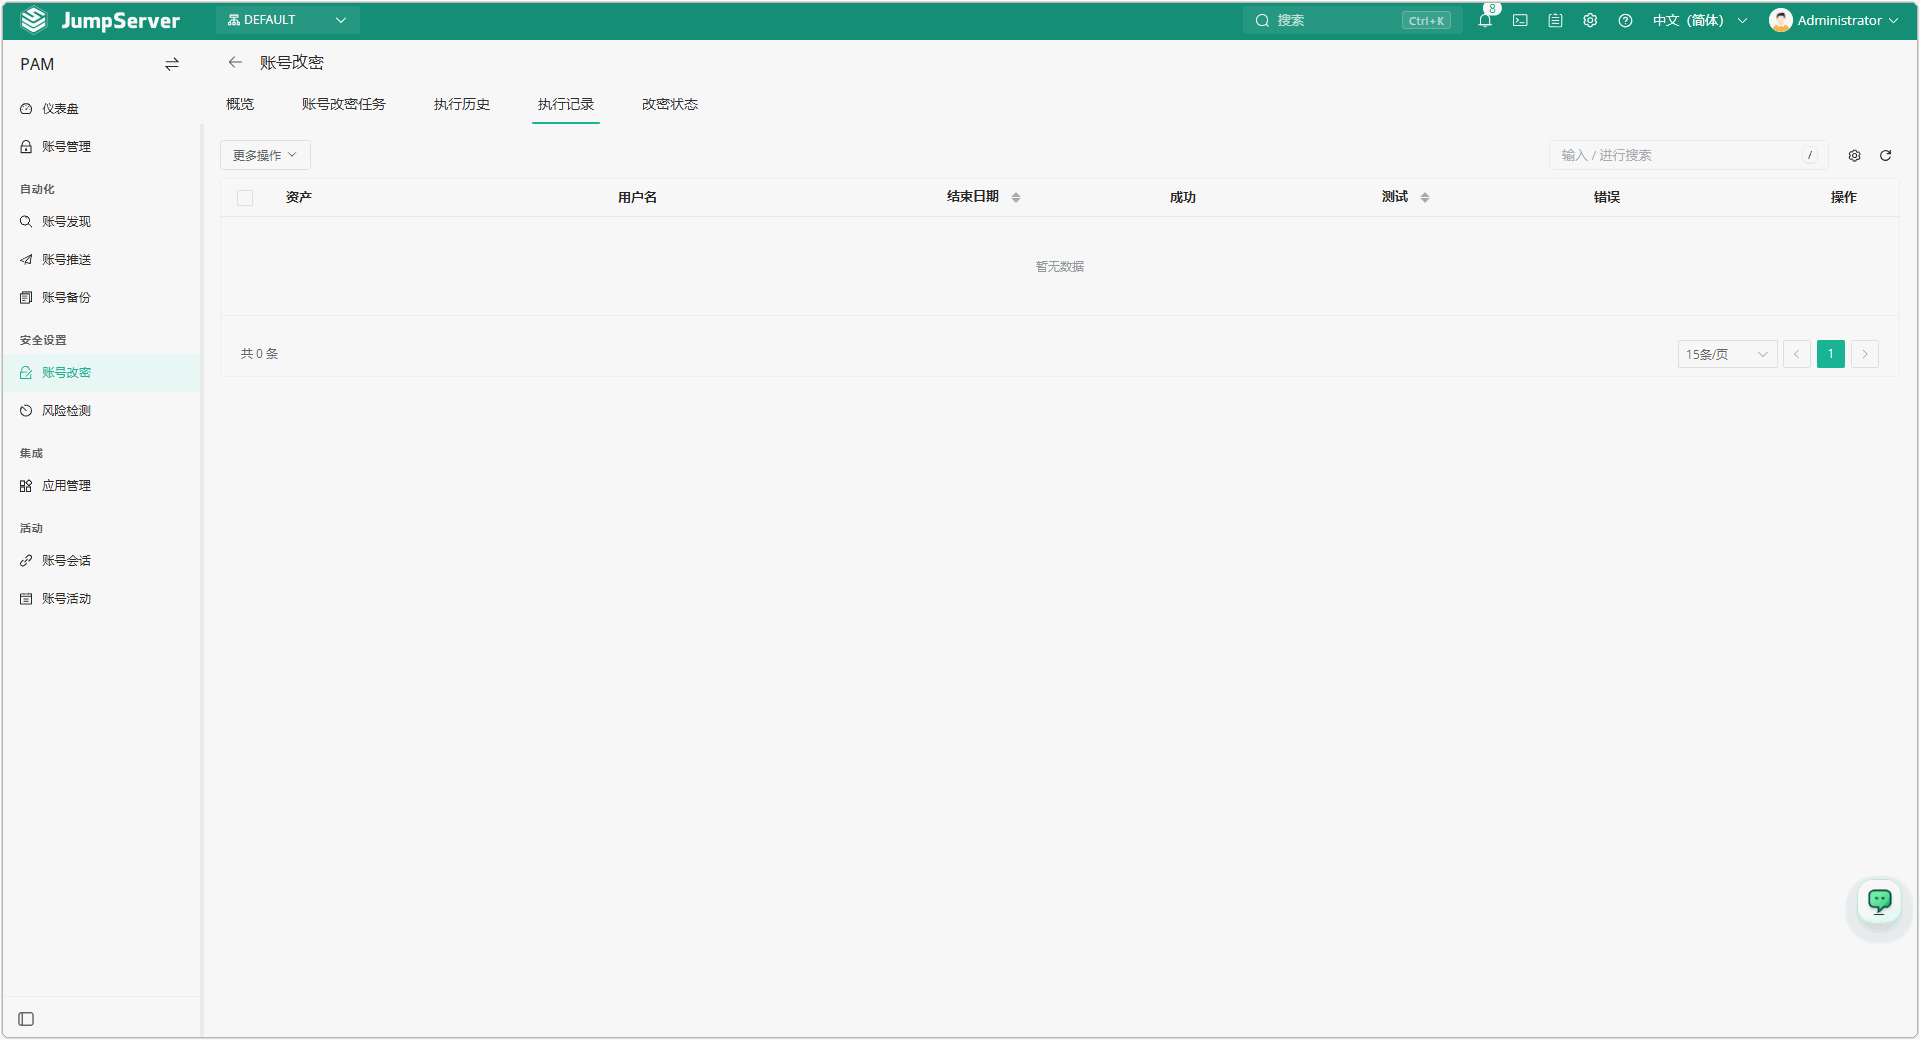Switch to the 改密状态 tab
This screenshot has height=1040, width=1920.
click(x=670, y=104)
